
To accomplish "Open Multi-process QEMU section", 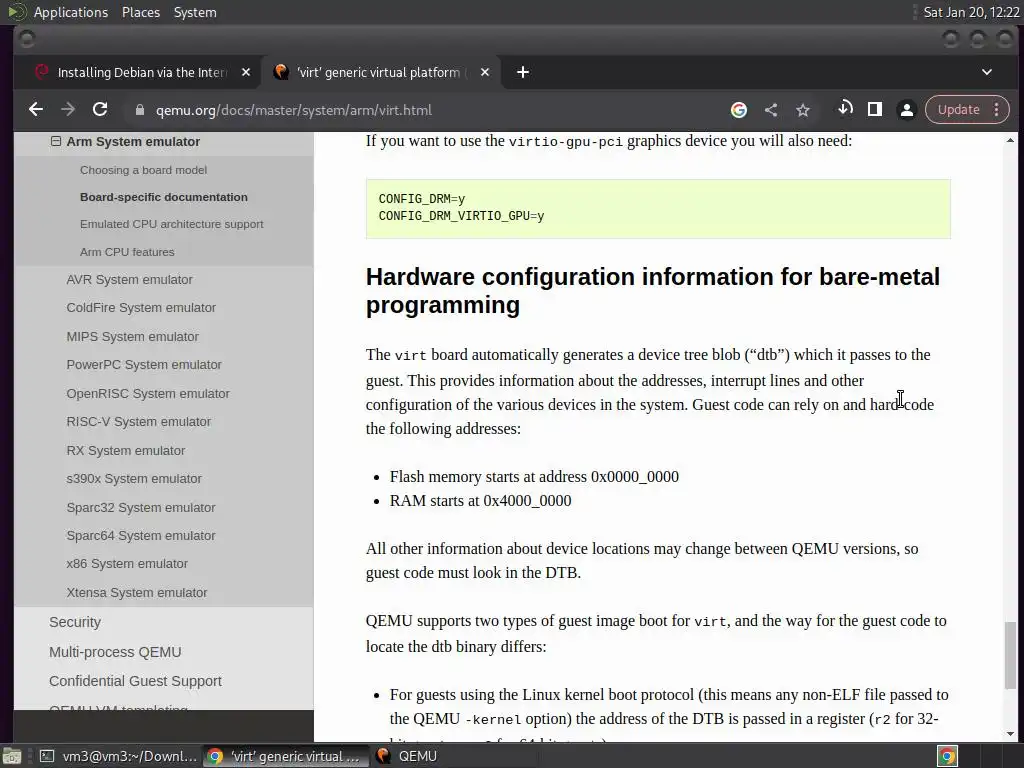I will click(x=115, y=652).
